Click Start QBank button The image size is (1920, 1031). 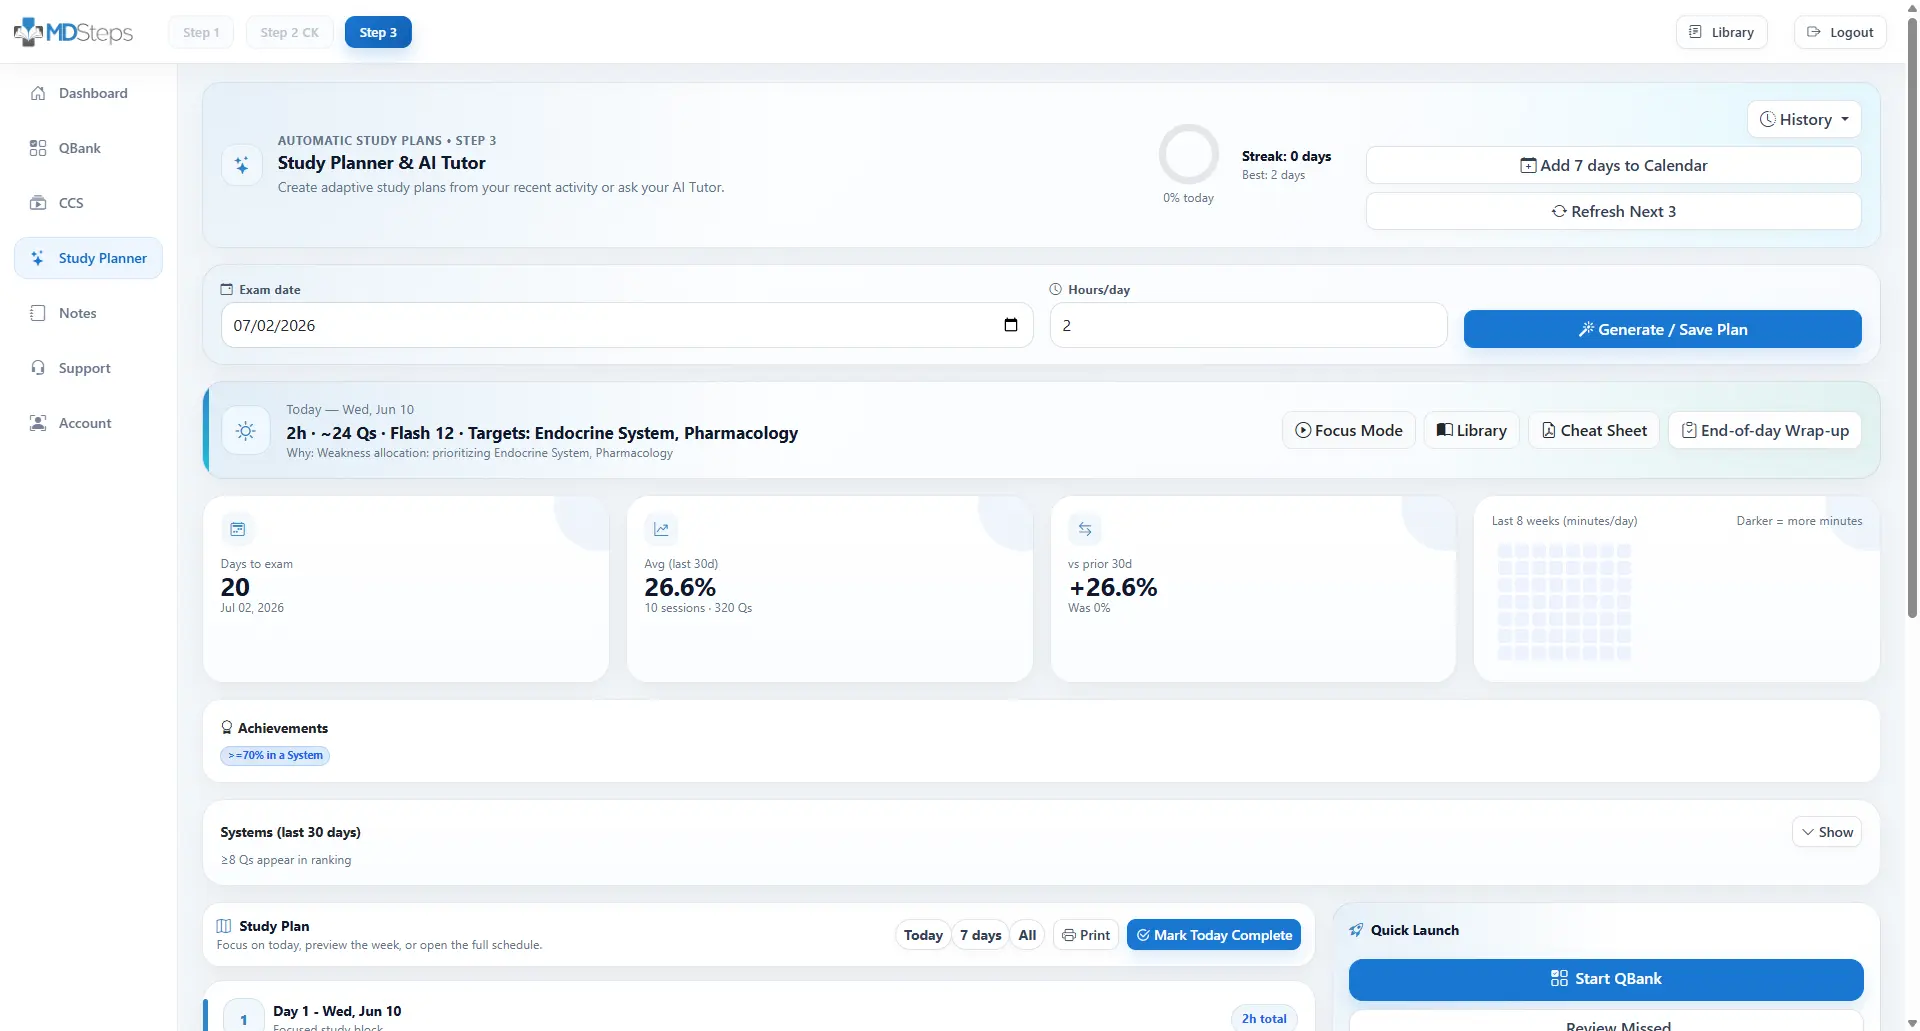[1606, 979]
